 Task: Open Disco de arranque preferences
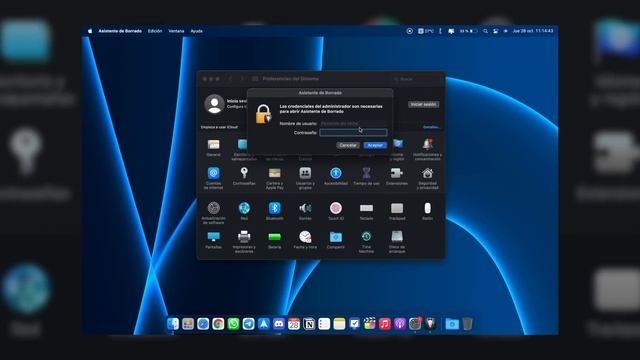(x=397, y=241)
